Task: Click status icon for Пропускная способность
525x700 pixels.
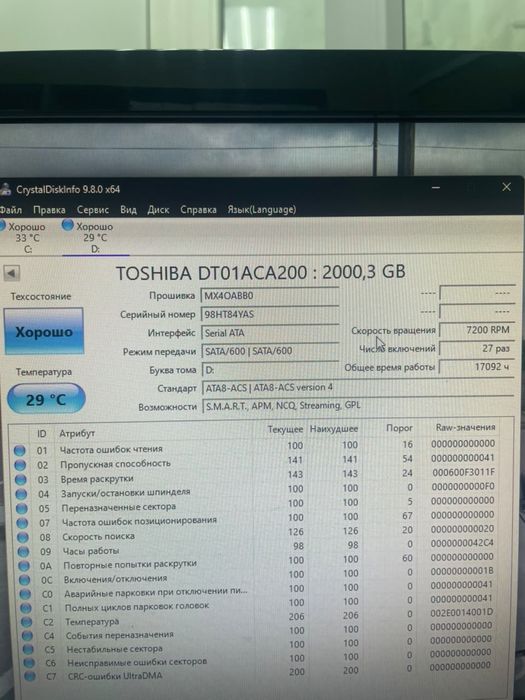Action: 20,465
